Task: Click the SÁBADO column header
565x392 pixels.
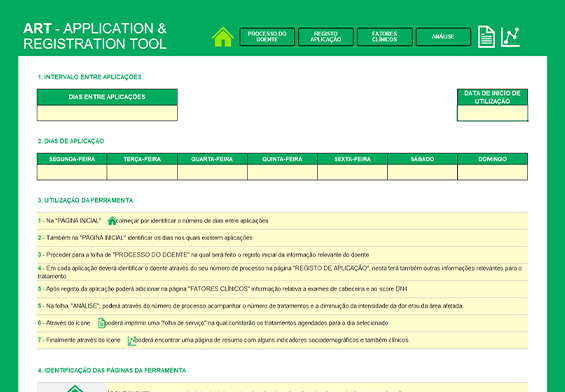Action: click(x=422, y=159)
